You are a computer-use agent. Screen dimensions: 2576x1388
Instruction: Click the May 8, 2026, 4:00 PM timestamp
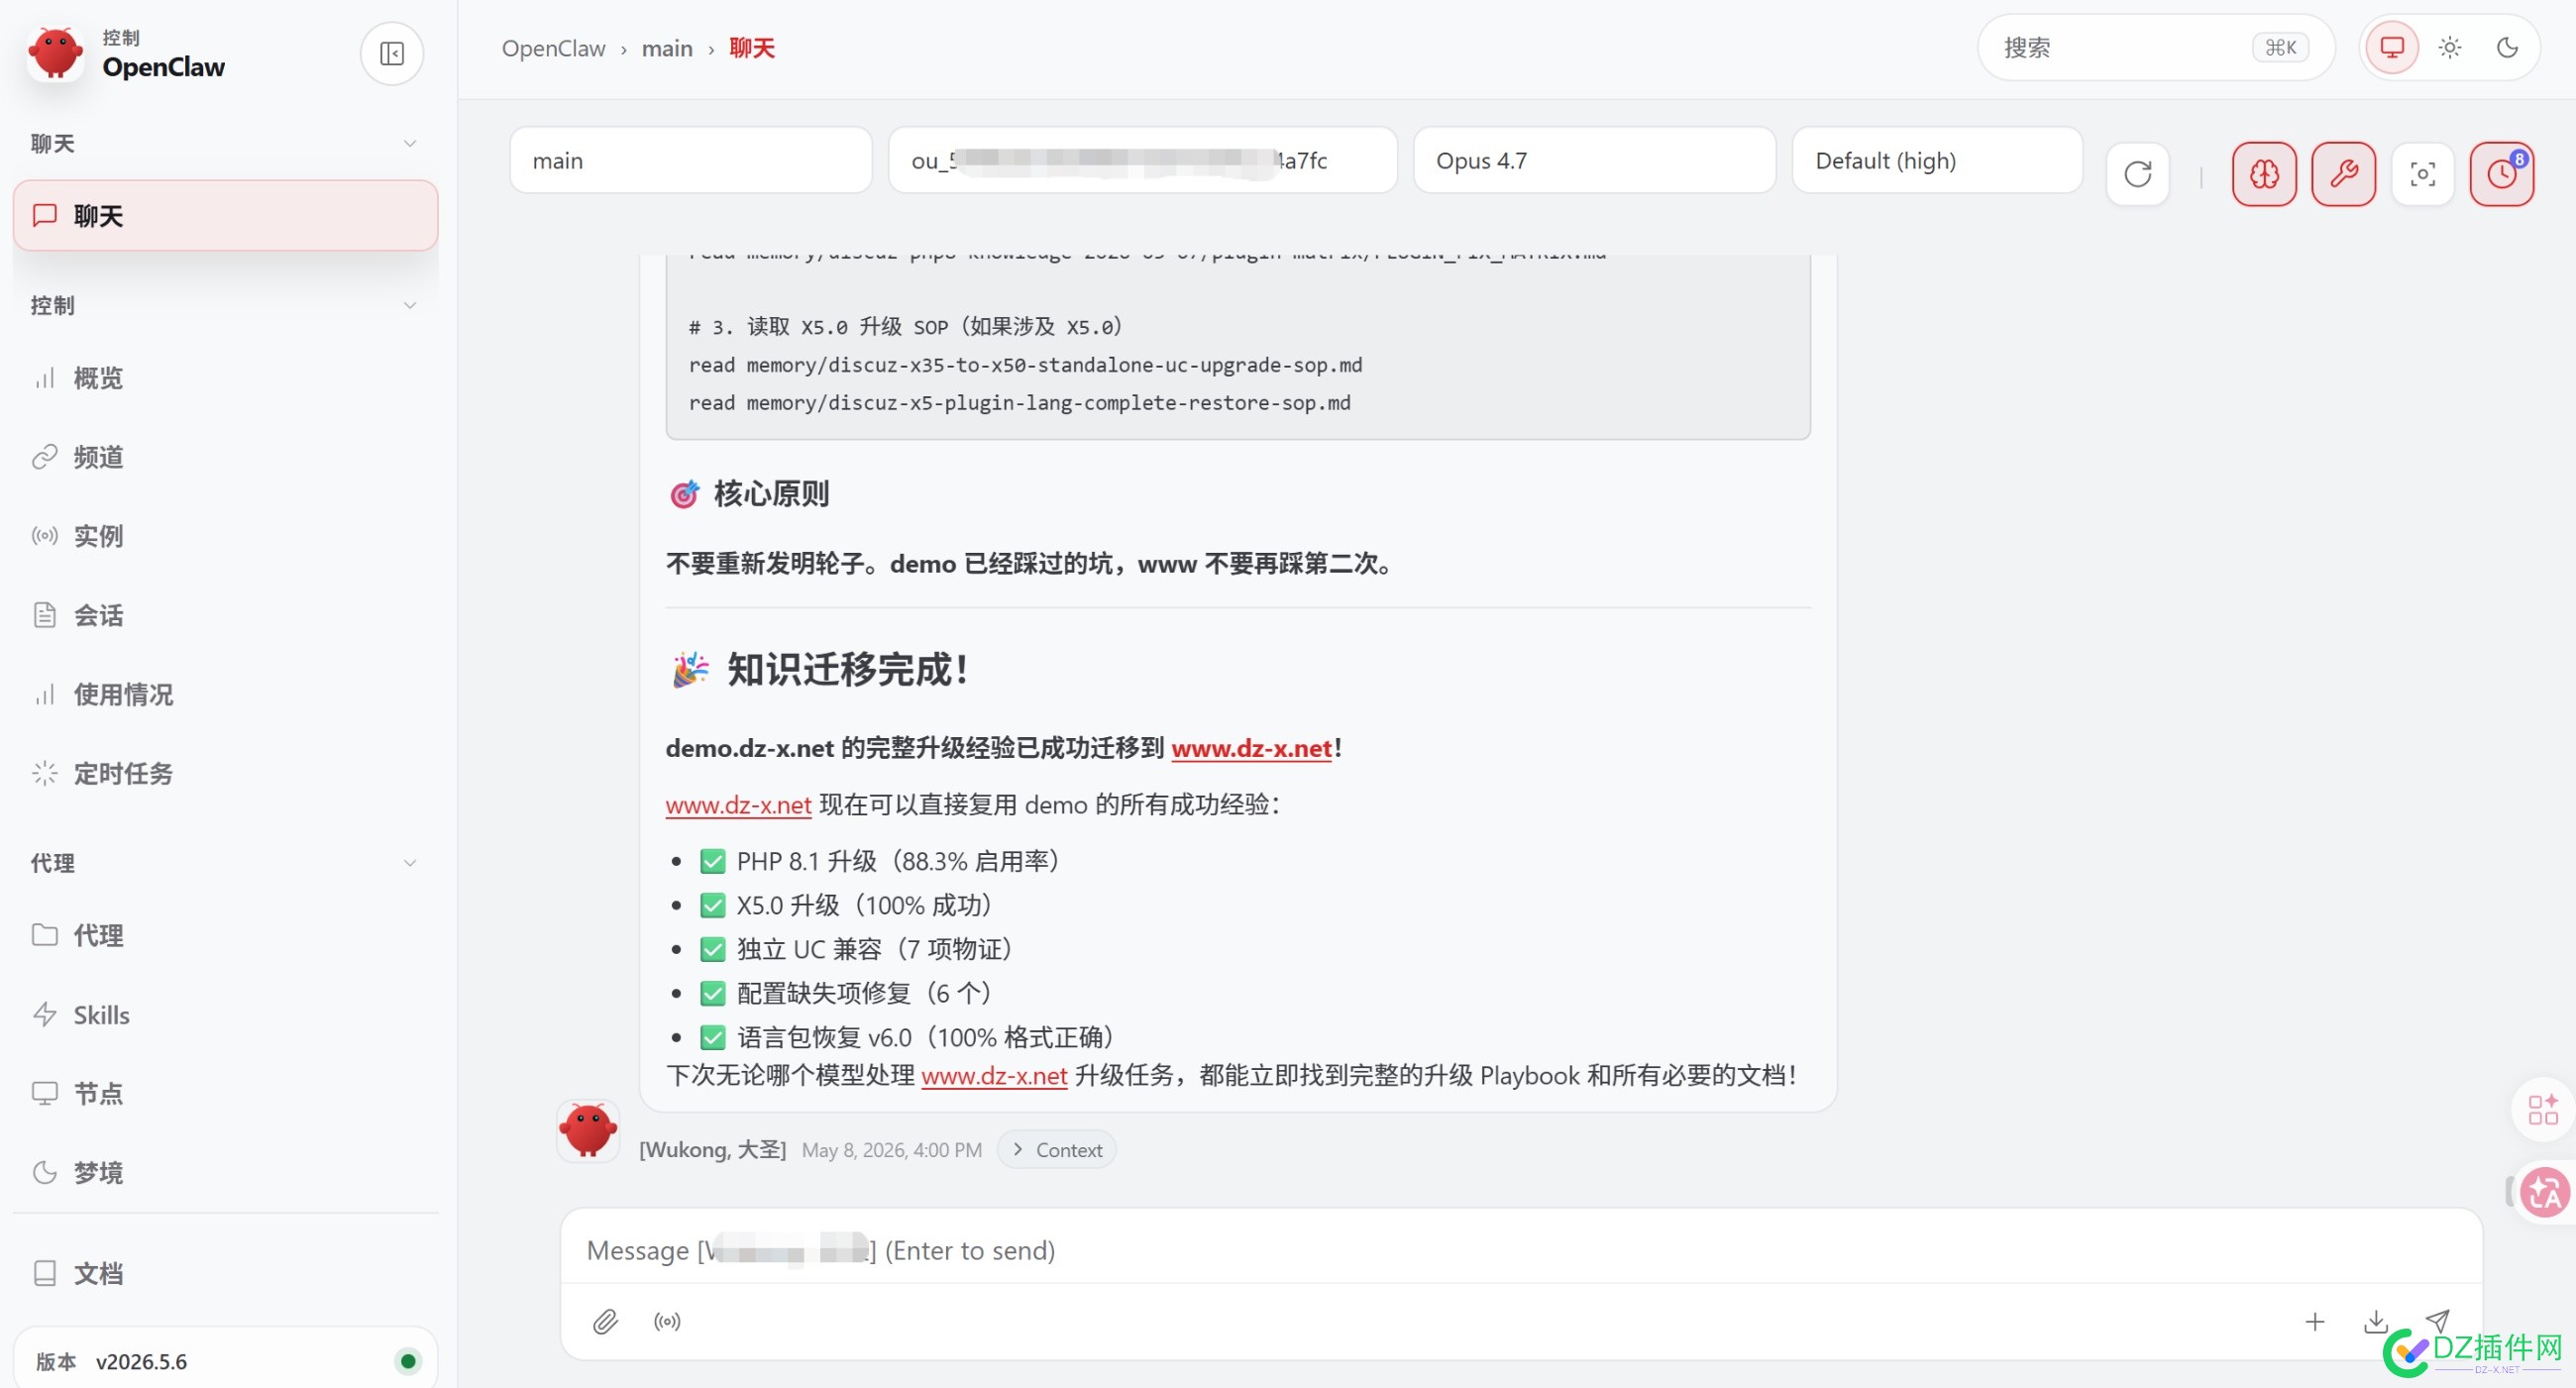[891, 1150]
